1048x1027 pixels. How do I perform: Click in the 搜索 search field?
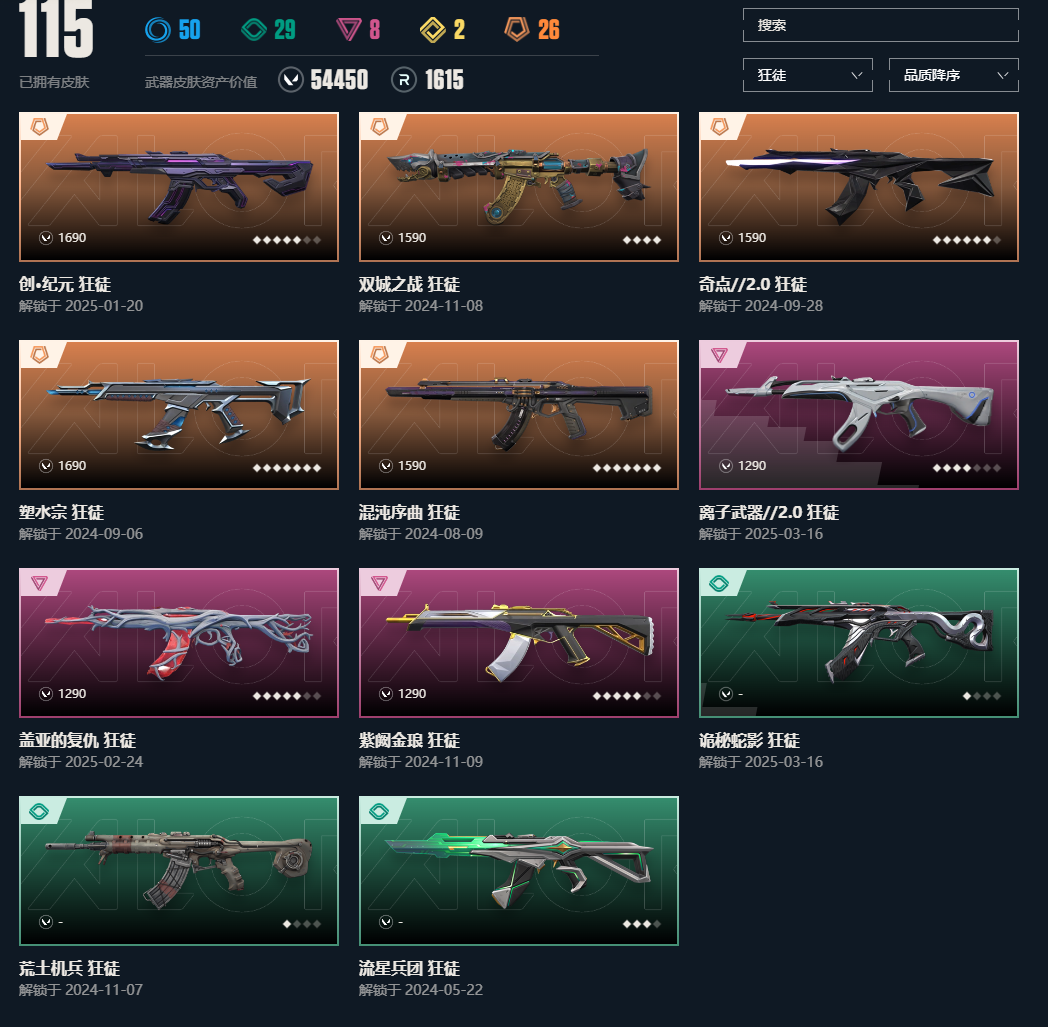tap(880, 25)
